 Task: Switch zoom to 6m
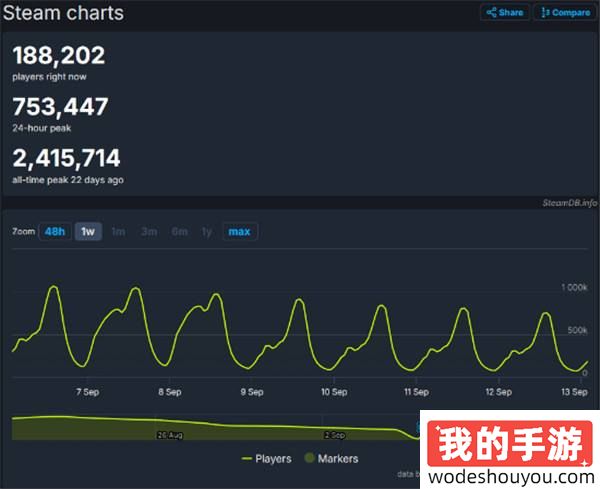pos(179,232)
